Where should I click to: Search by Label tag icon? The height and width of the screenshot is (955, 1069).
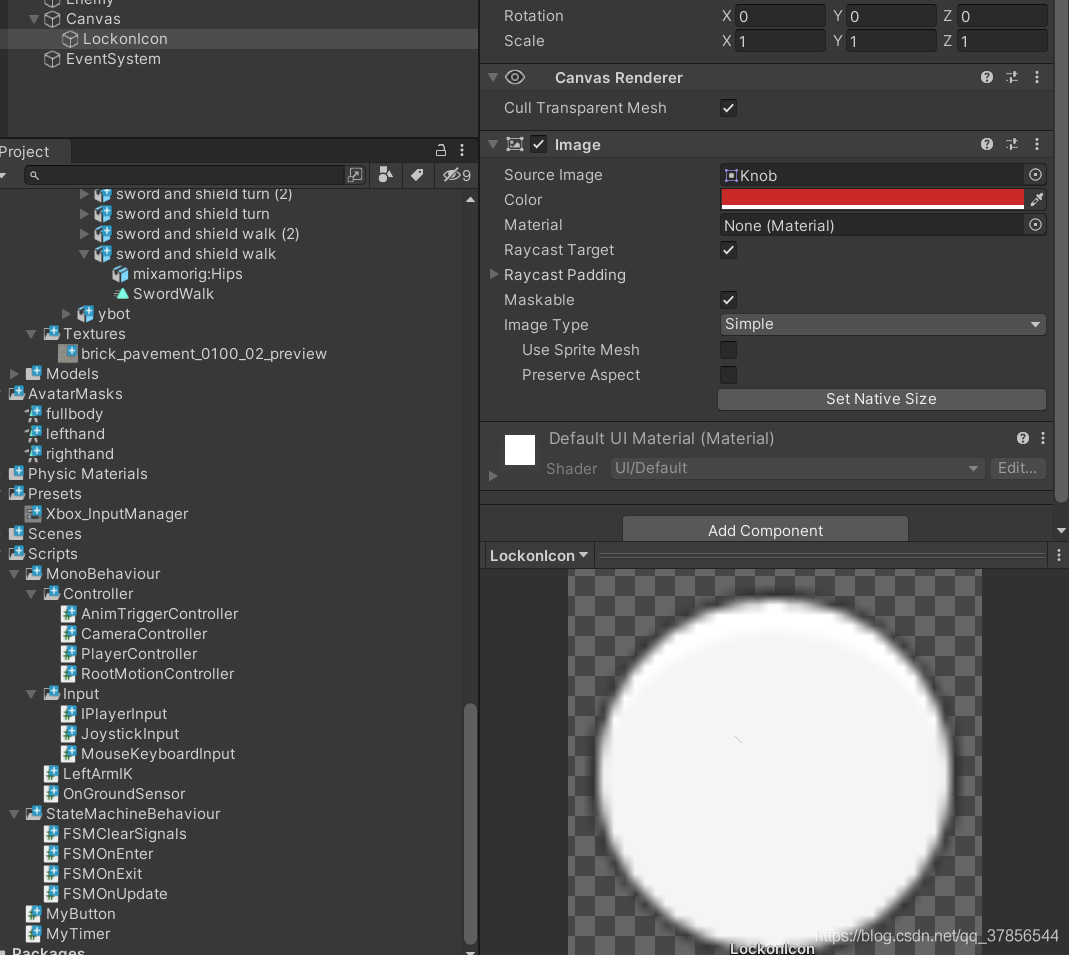pyautogui.click(x=417, y=175)
